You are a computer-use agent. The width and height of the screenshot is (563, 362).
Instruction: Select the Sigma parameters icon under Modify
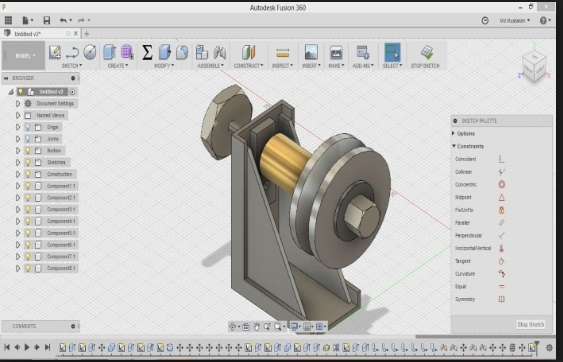point(147,52)
